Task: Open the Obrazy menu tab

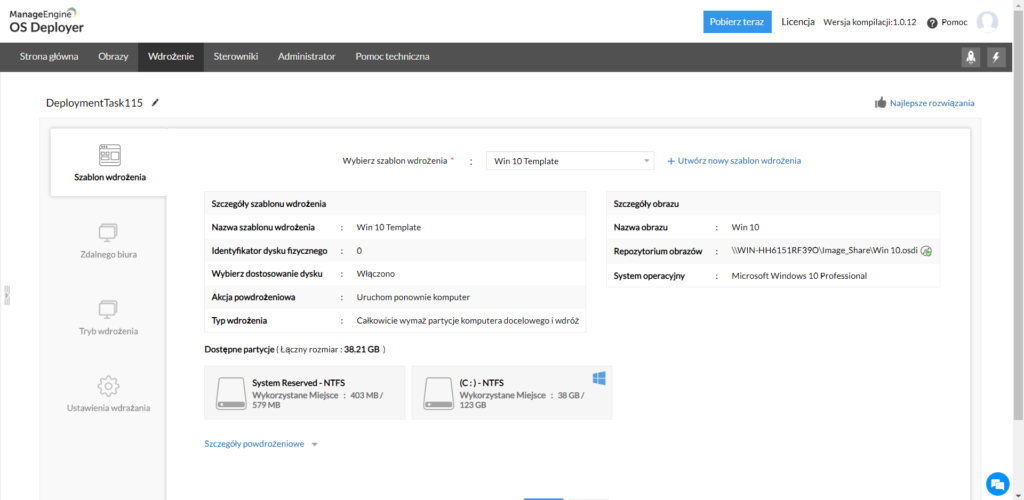Action: pyautogui.click(x=113, y=57)
